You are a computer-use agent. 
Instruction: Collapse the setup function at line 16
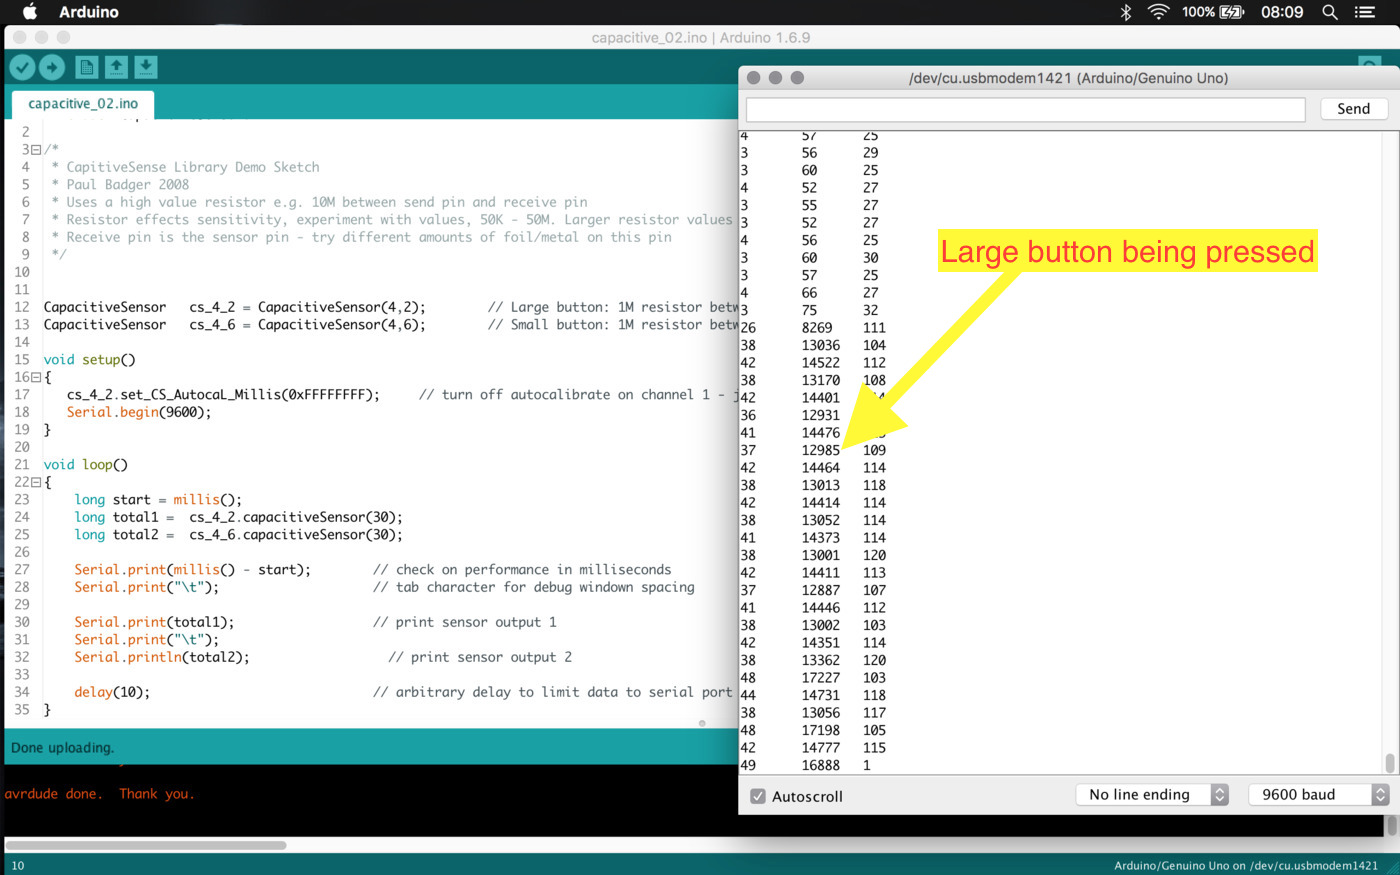click(36, 377)
